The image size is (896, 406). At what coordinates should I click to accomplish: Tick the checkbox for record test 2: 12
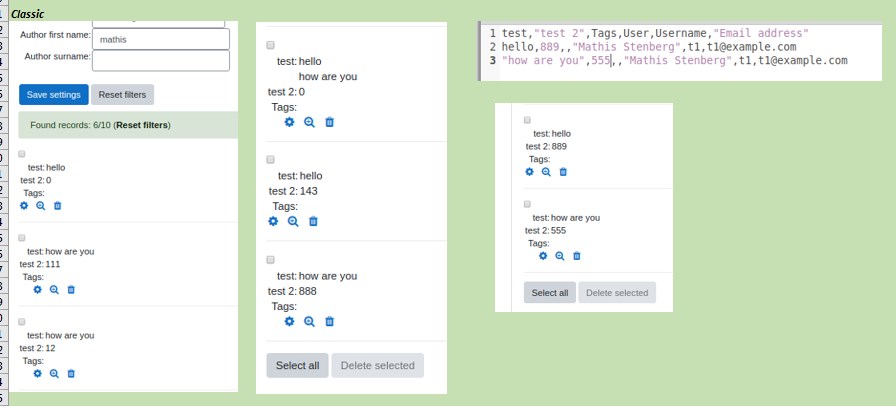(x=22, y=322)
